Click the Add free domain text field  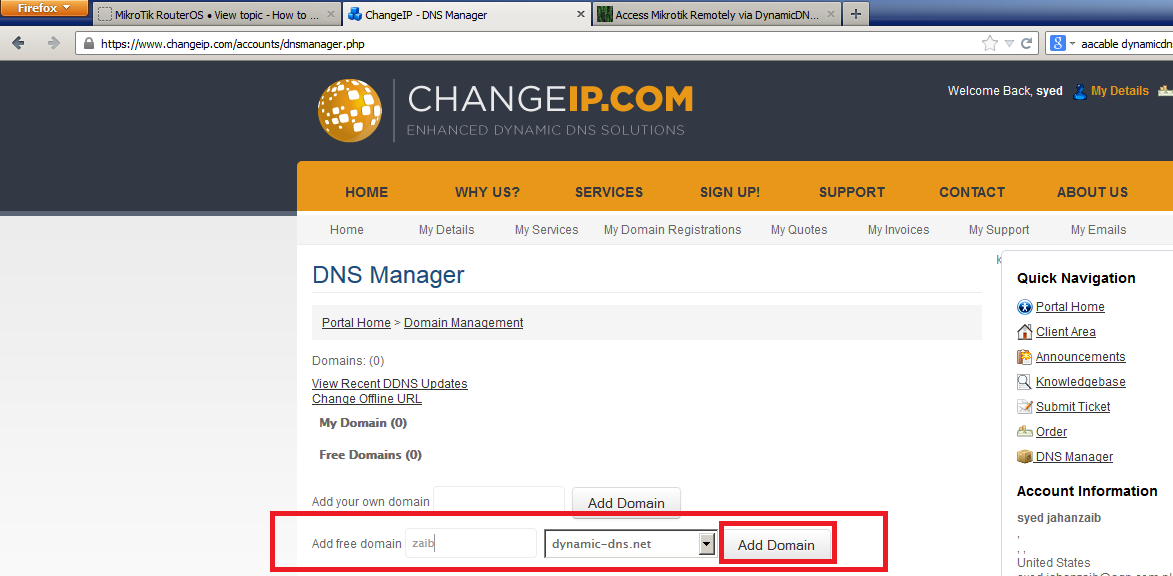(470, 544)
